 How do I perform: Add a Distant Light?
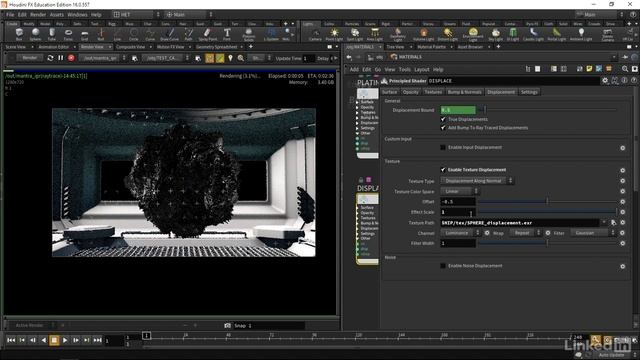(448, 34)
